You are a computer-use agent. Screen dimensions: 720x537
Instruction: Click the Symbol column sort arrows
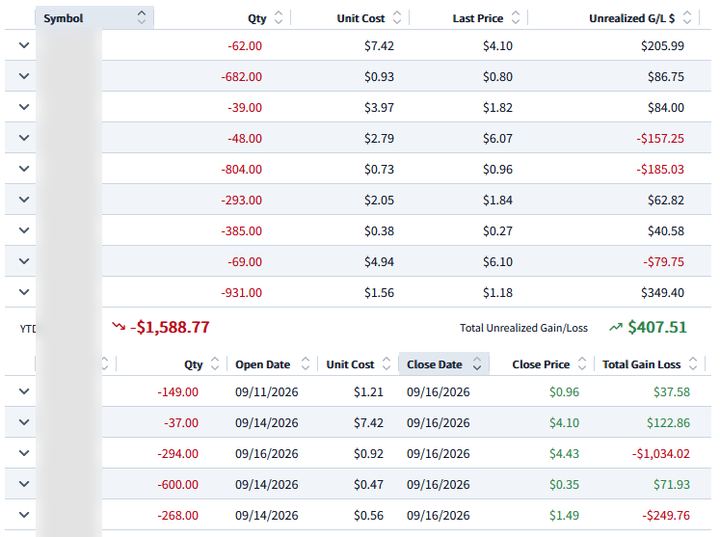coord(141,17)
